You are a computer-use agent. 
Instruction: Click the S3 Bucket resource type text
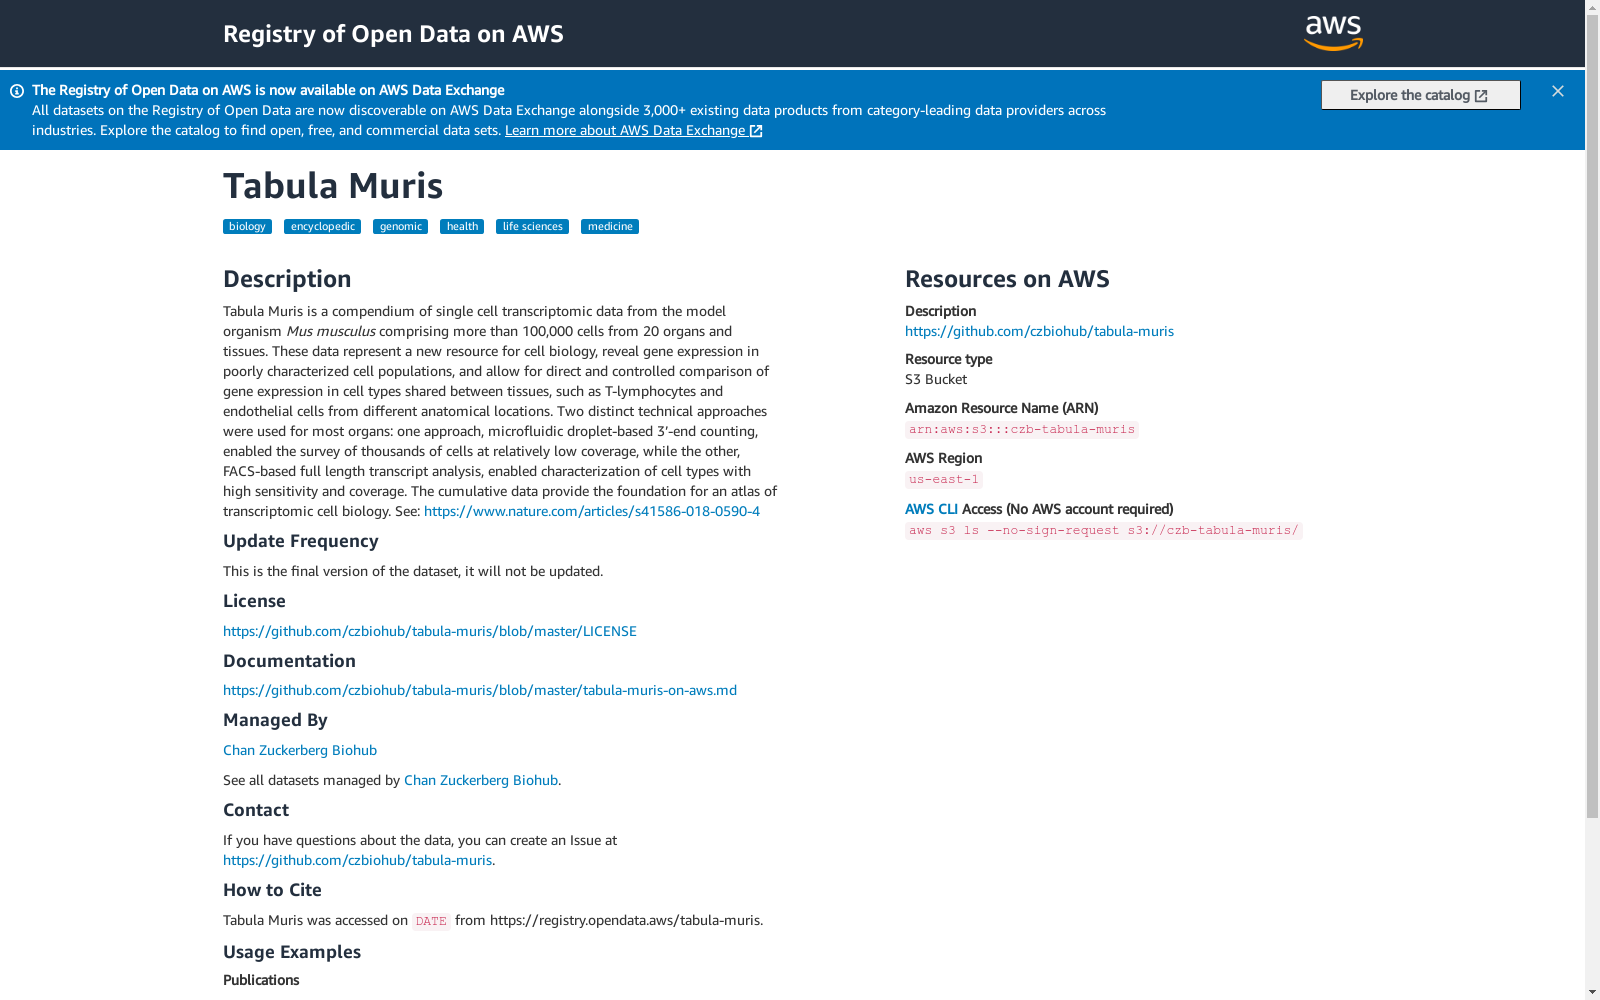[x=936, y=379]
